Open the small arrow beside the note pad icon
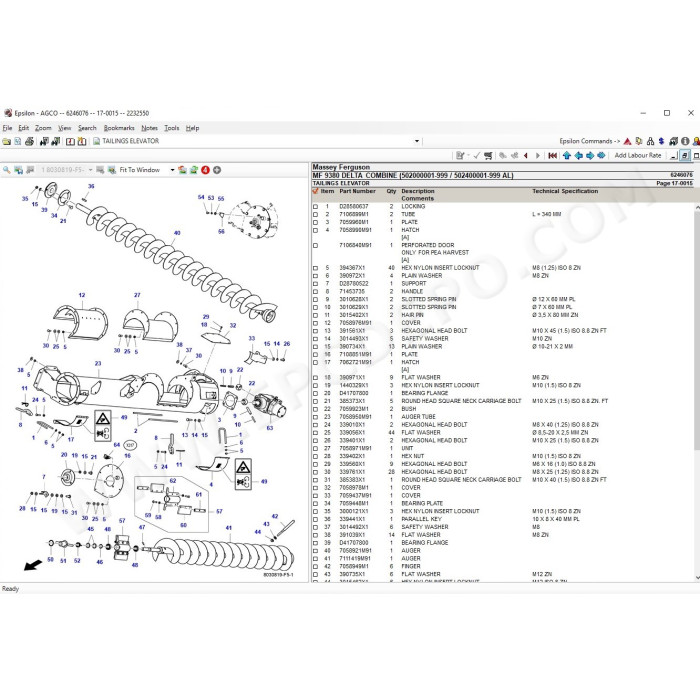700x700 pixels. (468, 156)
